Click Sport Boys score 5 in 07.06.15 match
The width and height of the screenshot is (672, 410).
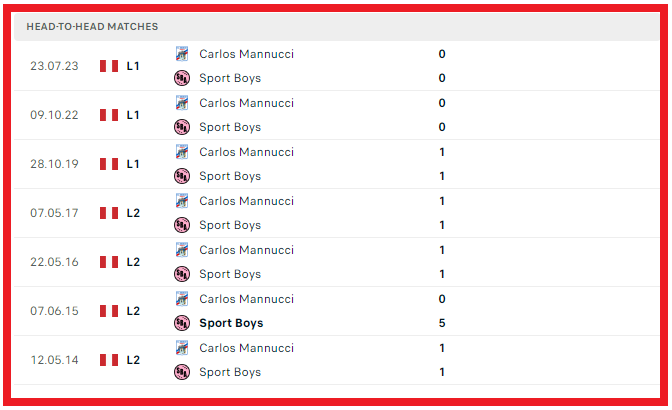(442, 323)
